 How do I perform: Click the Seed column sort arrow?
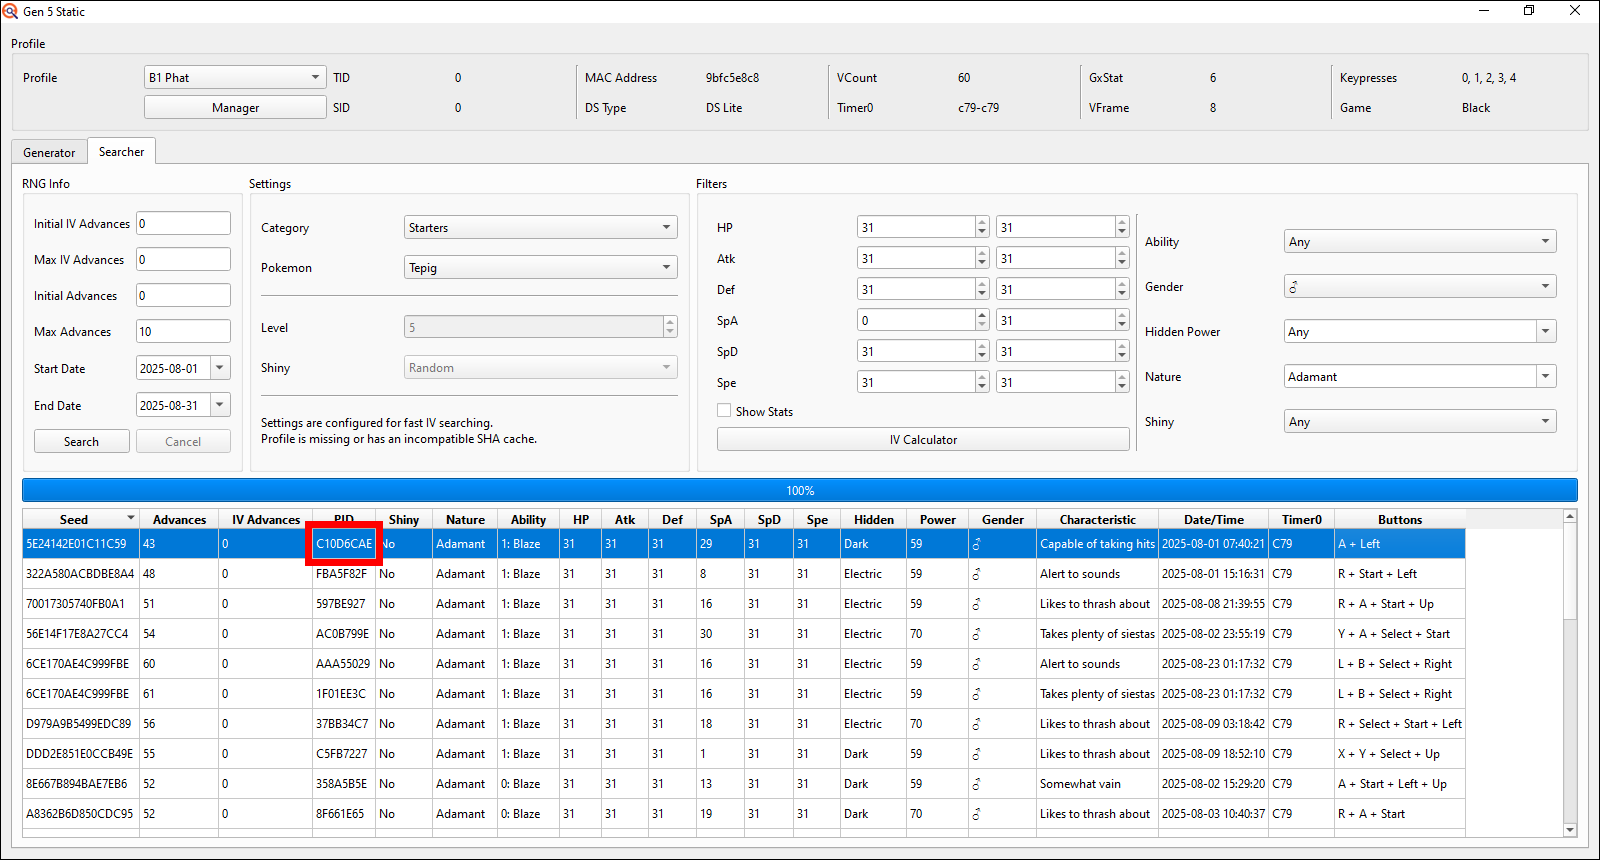130,518
